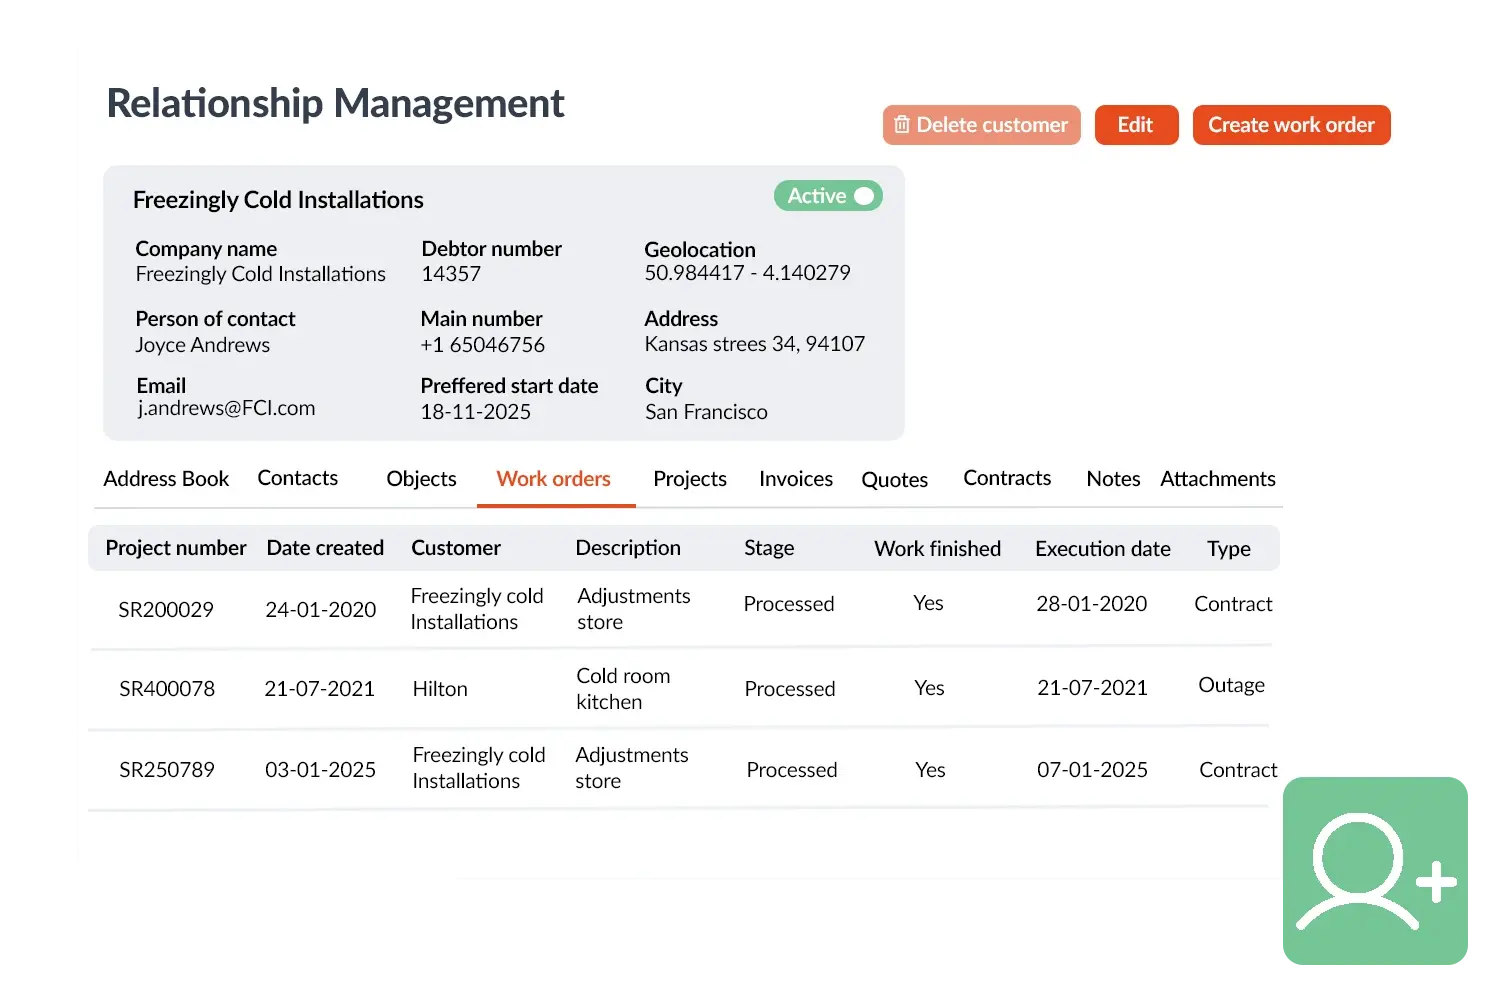1500x1000 pixels.
Task: Open the Objects tab
Action: point(421,479)
